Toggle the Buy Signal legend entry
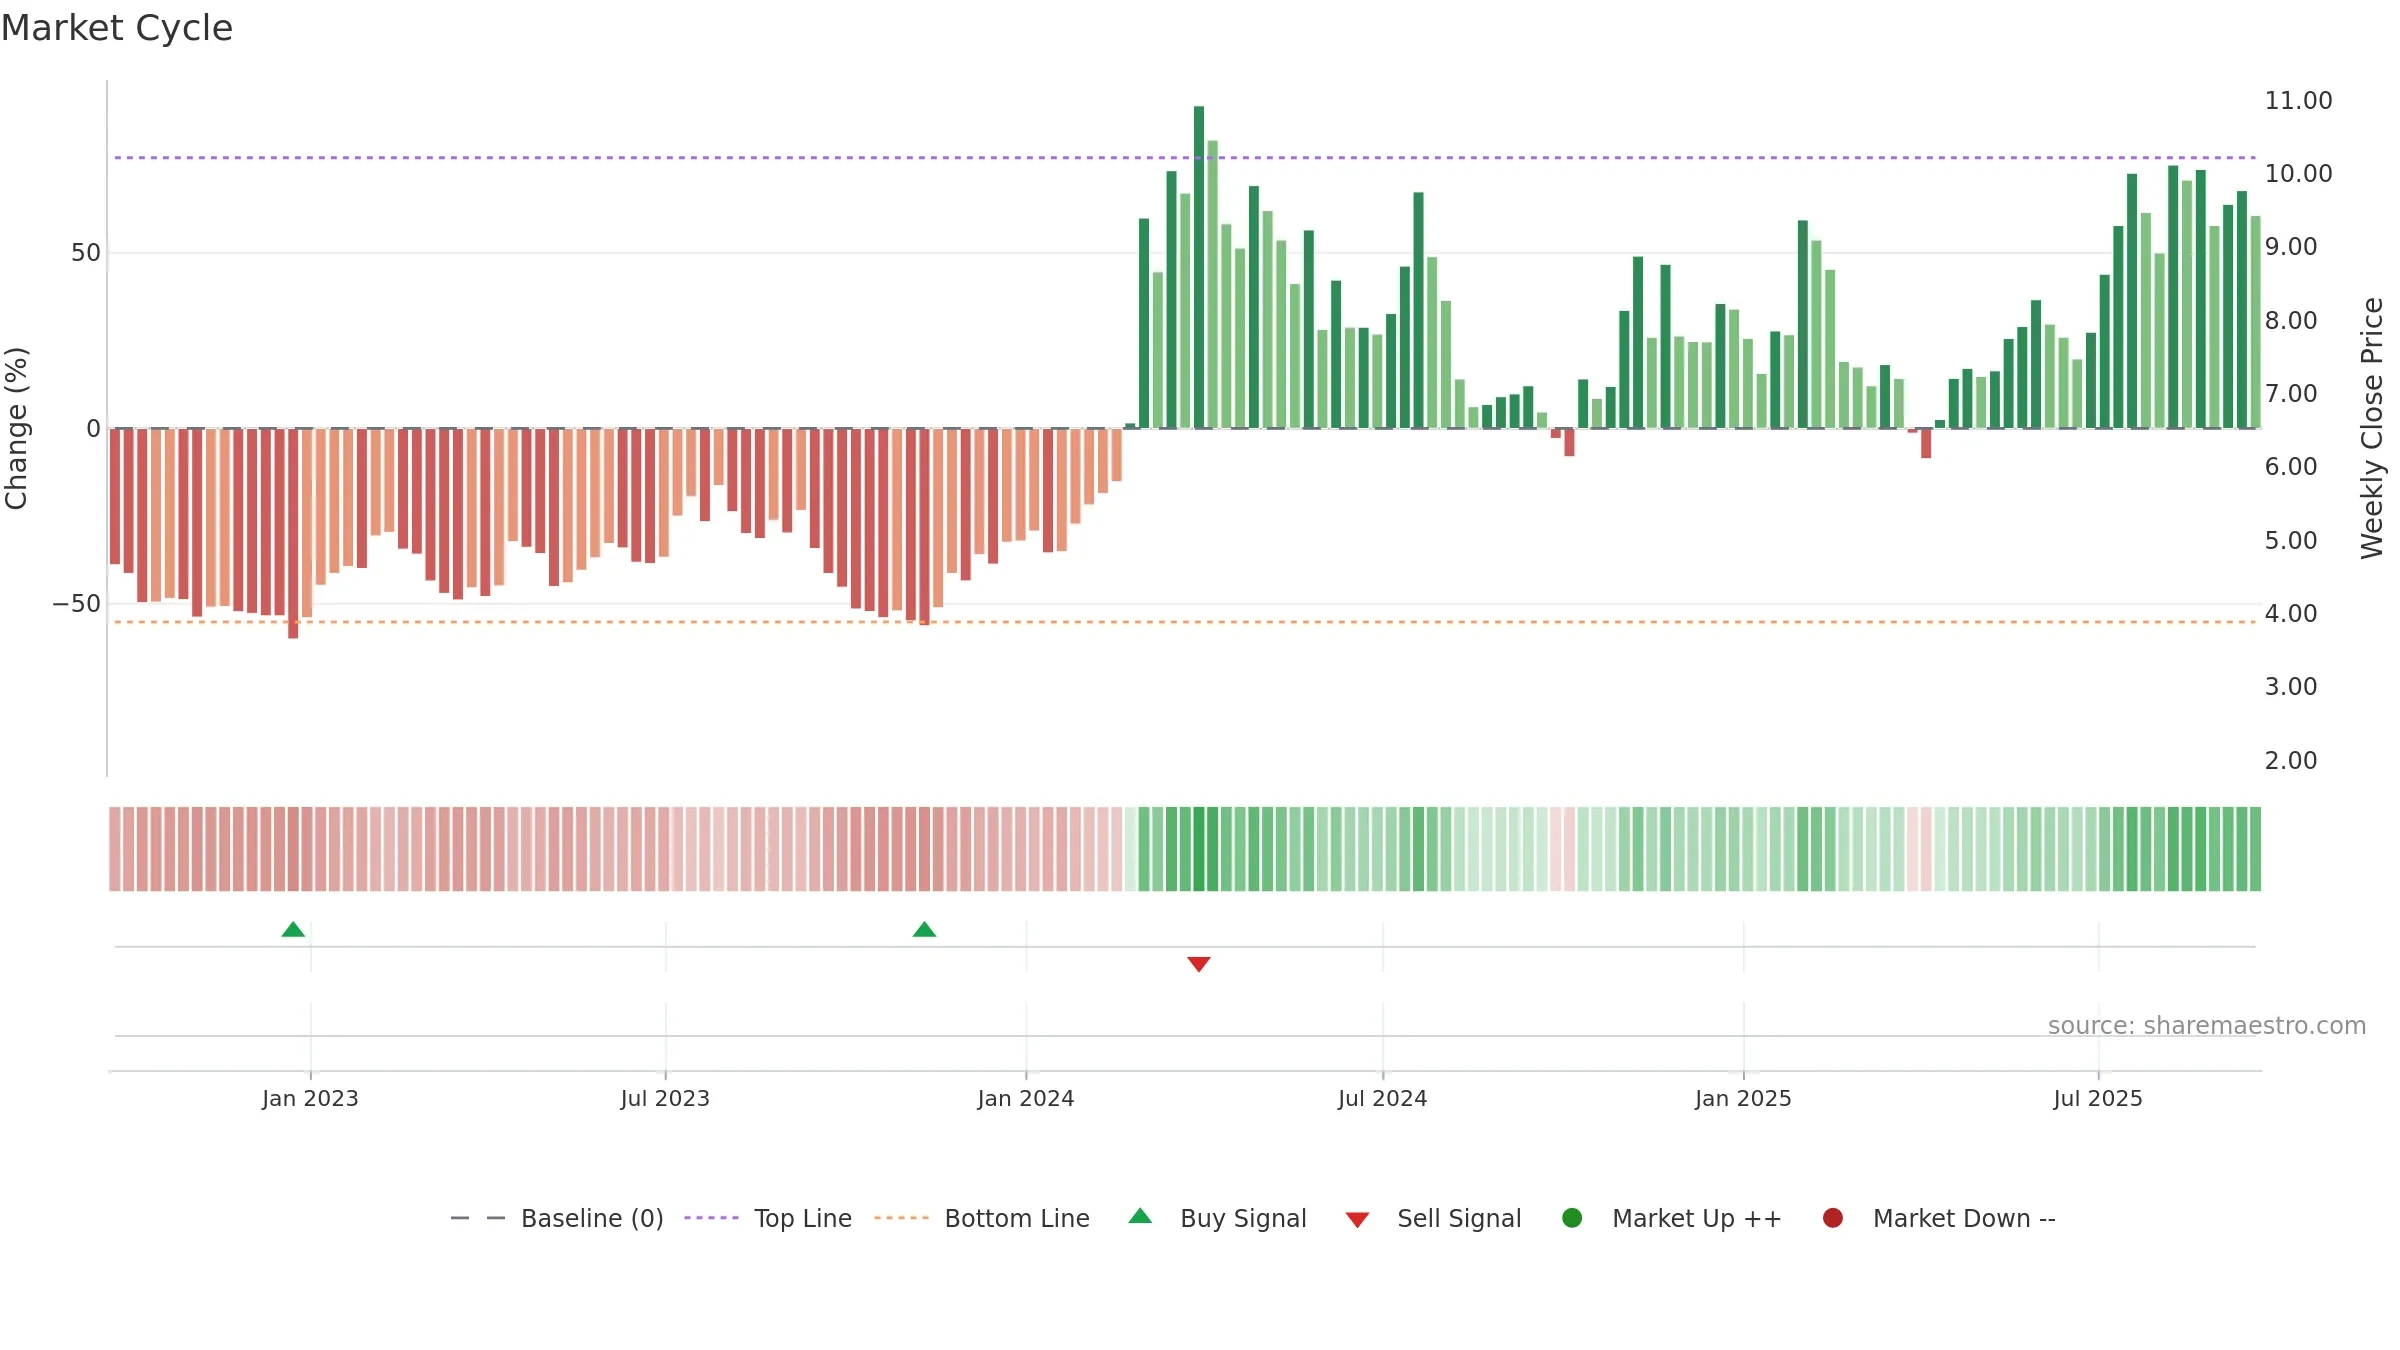Screen dimensions: 2400x1350 tap(1217, 1218)
